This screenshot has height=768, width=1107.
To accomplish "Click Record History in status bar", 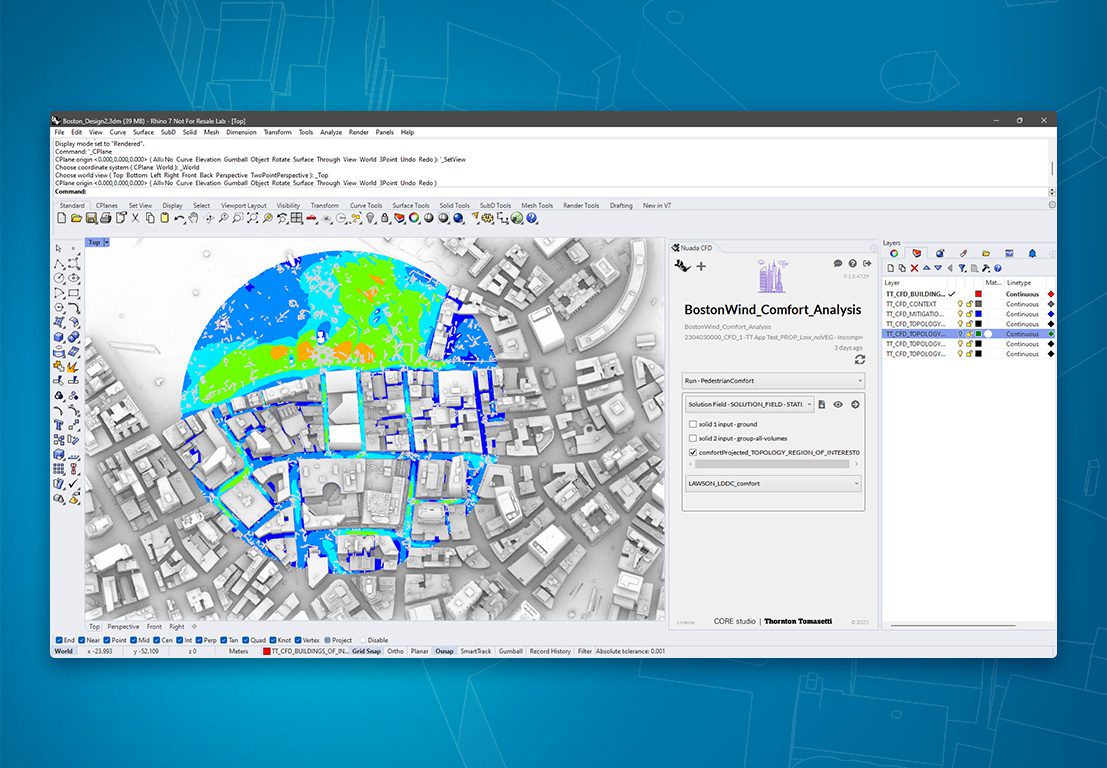I will (550, 651).
